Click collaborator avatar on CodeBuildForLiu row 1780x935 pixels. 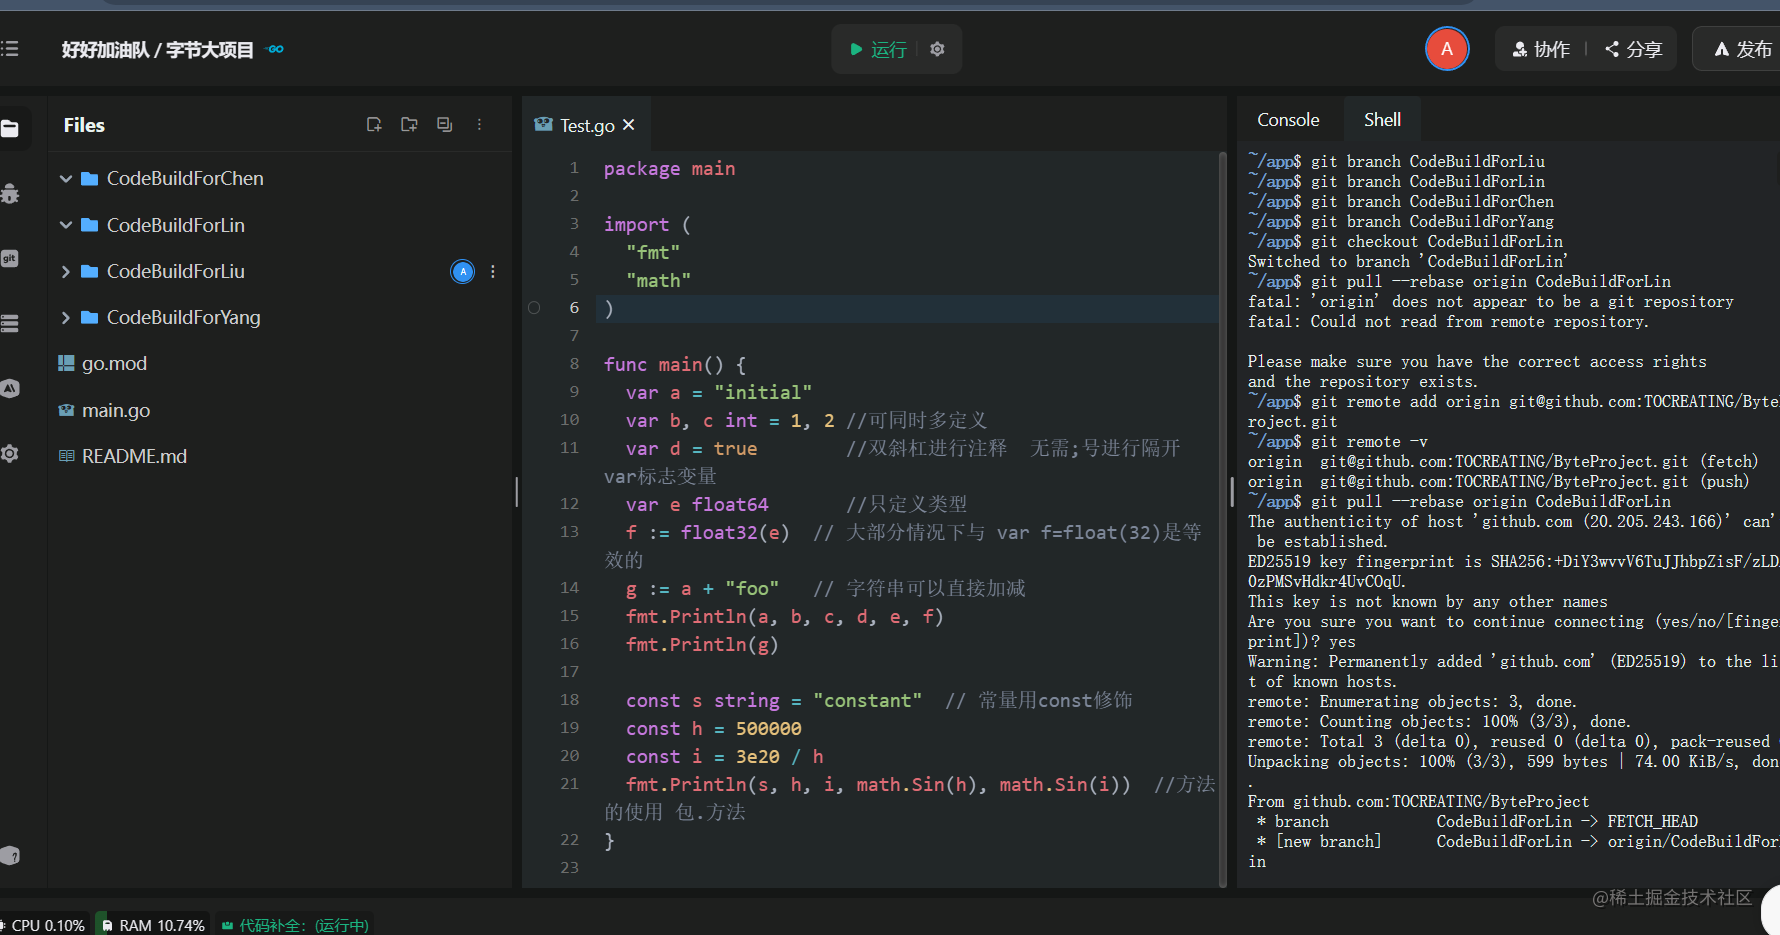tap(462, 272)
